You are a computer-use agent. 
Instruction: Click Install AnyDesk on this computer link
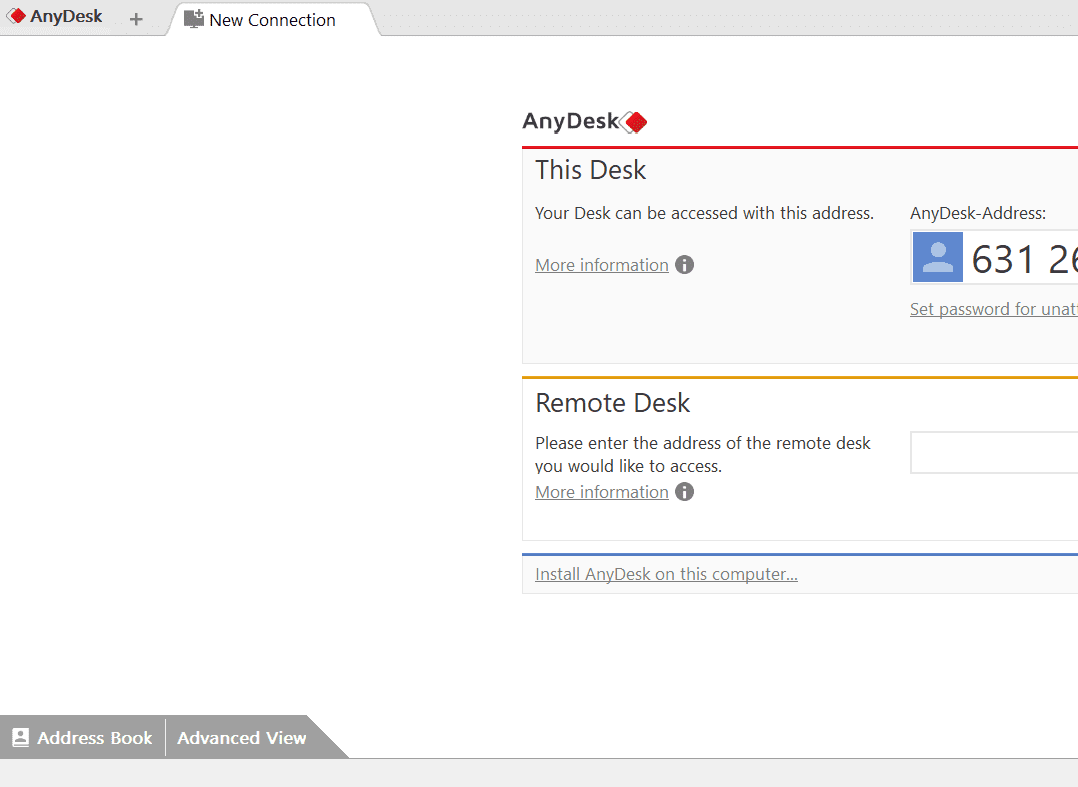(666, 574)
